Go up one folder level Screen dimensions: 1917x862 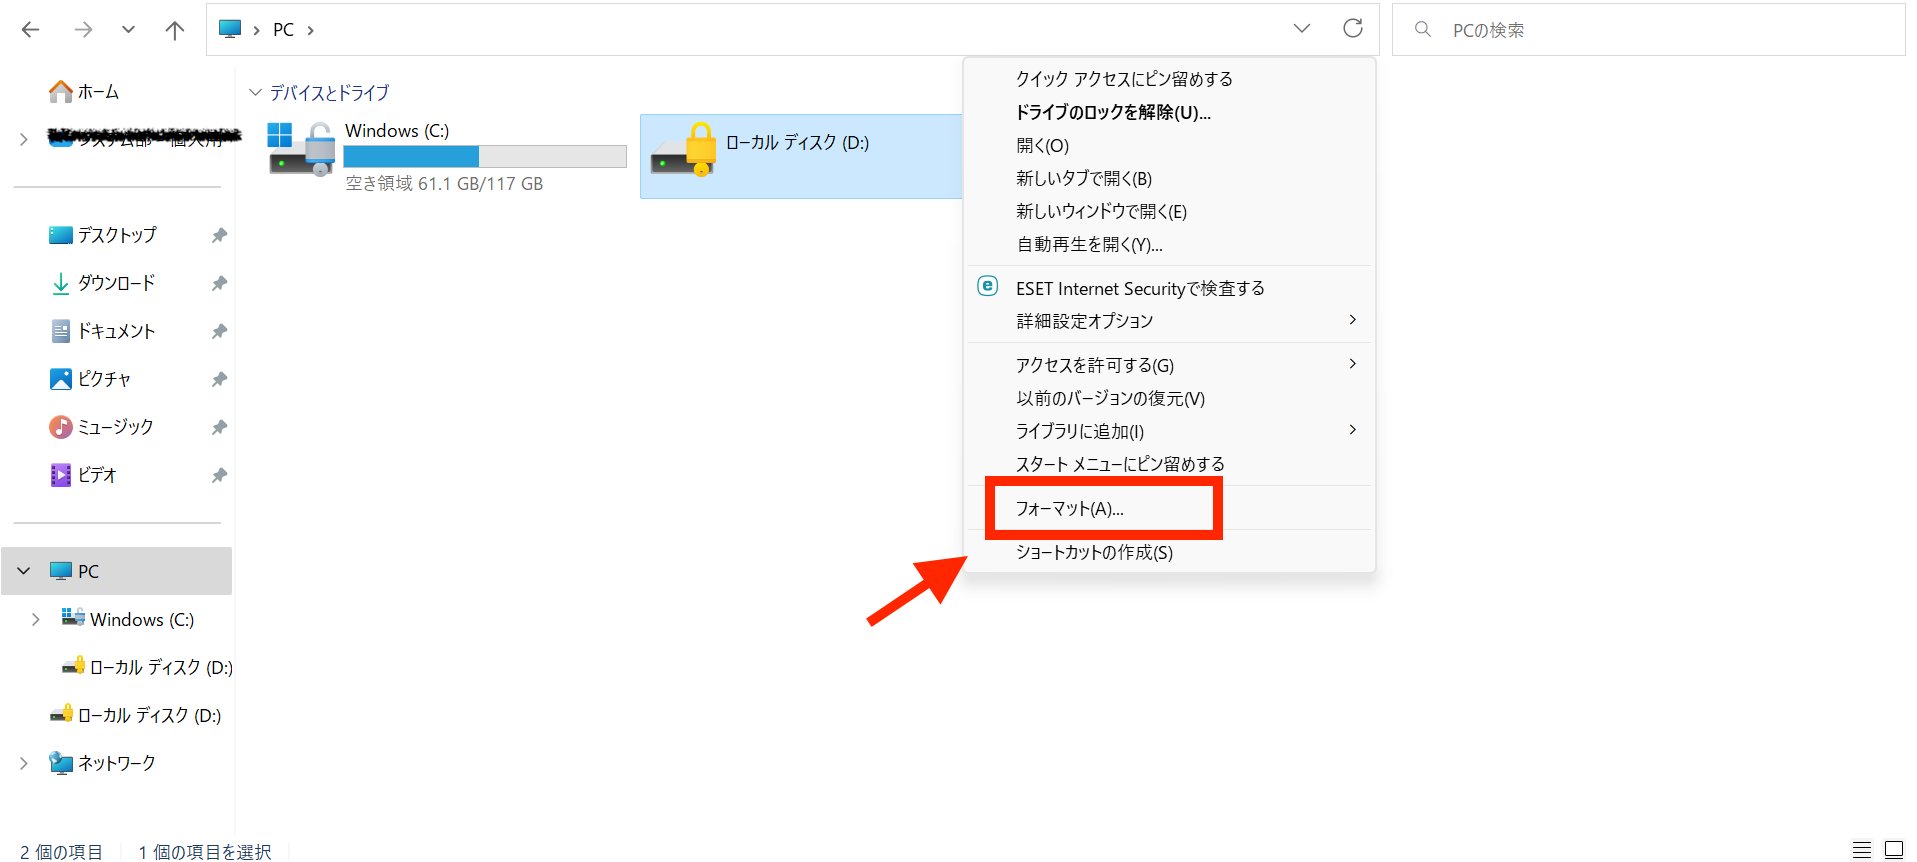[x=175, y=30]
